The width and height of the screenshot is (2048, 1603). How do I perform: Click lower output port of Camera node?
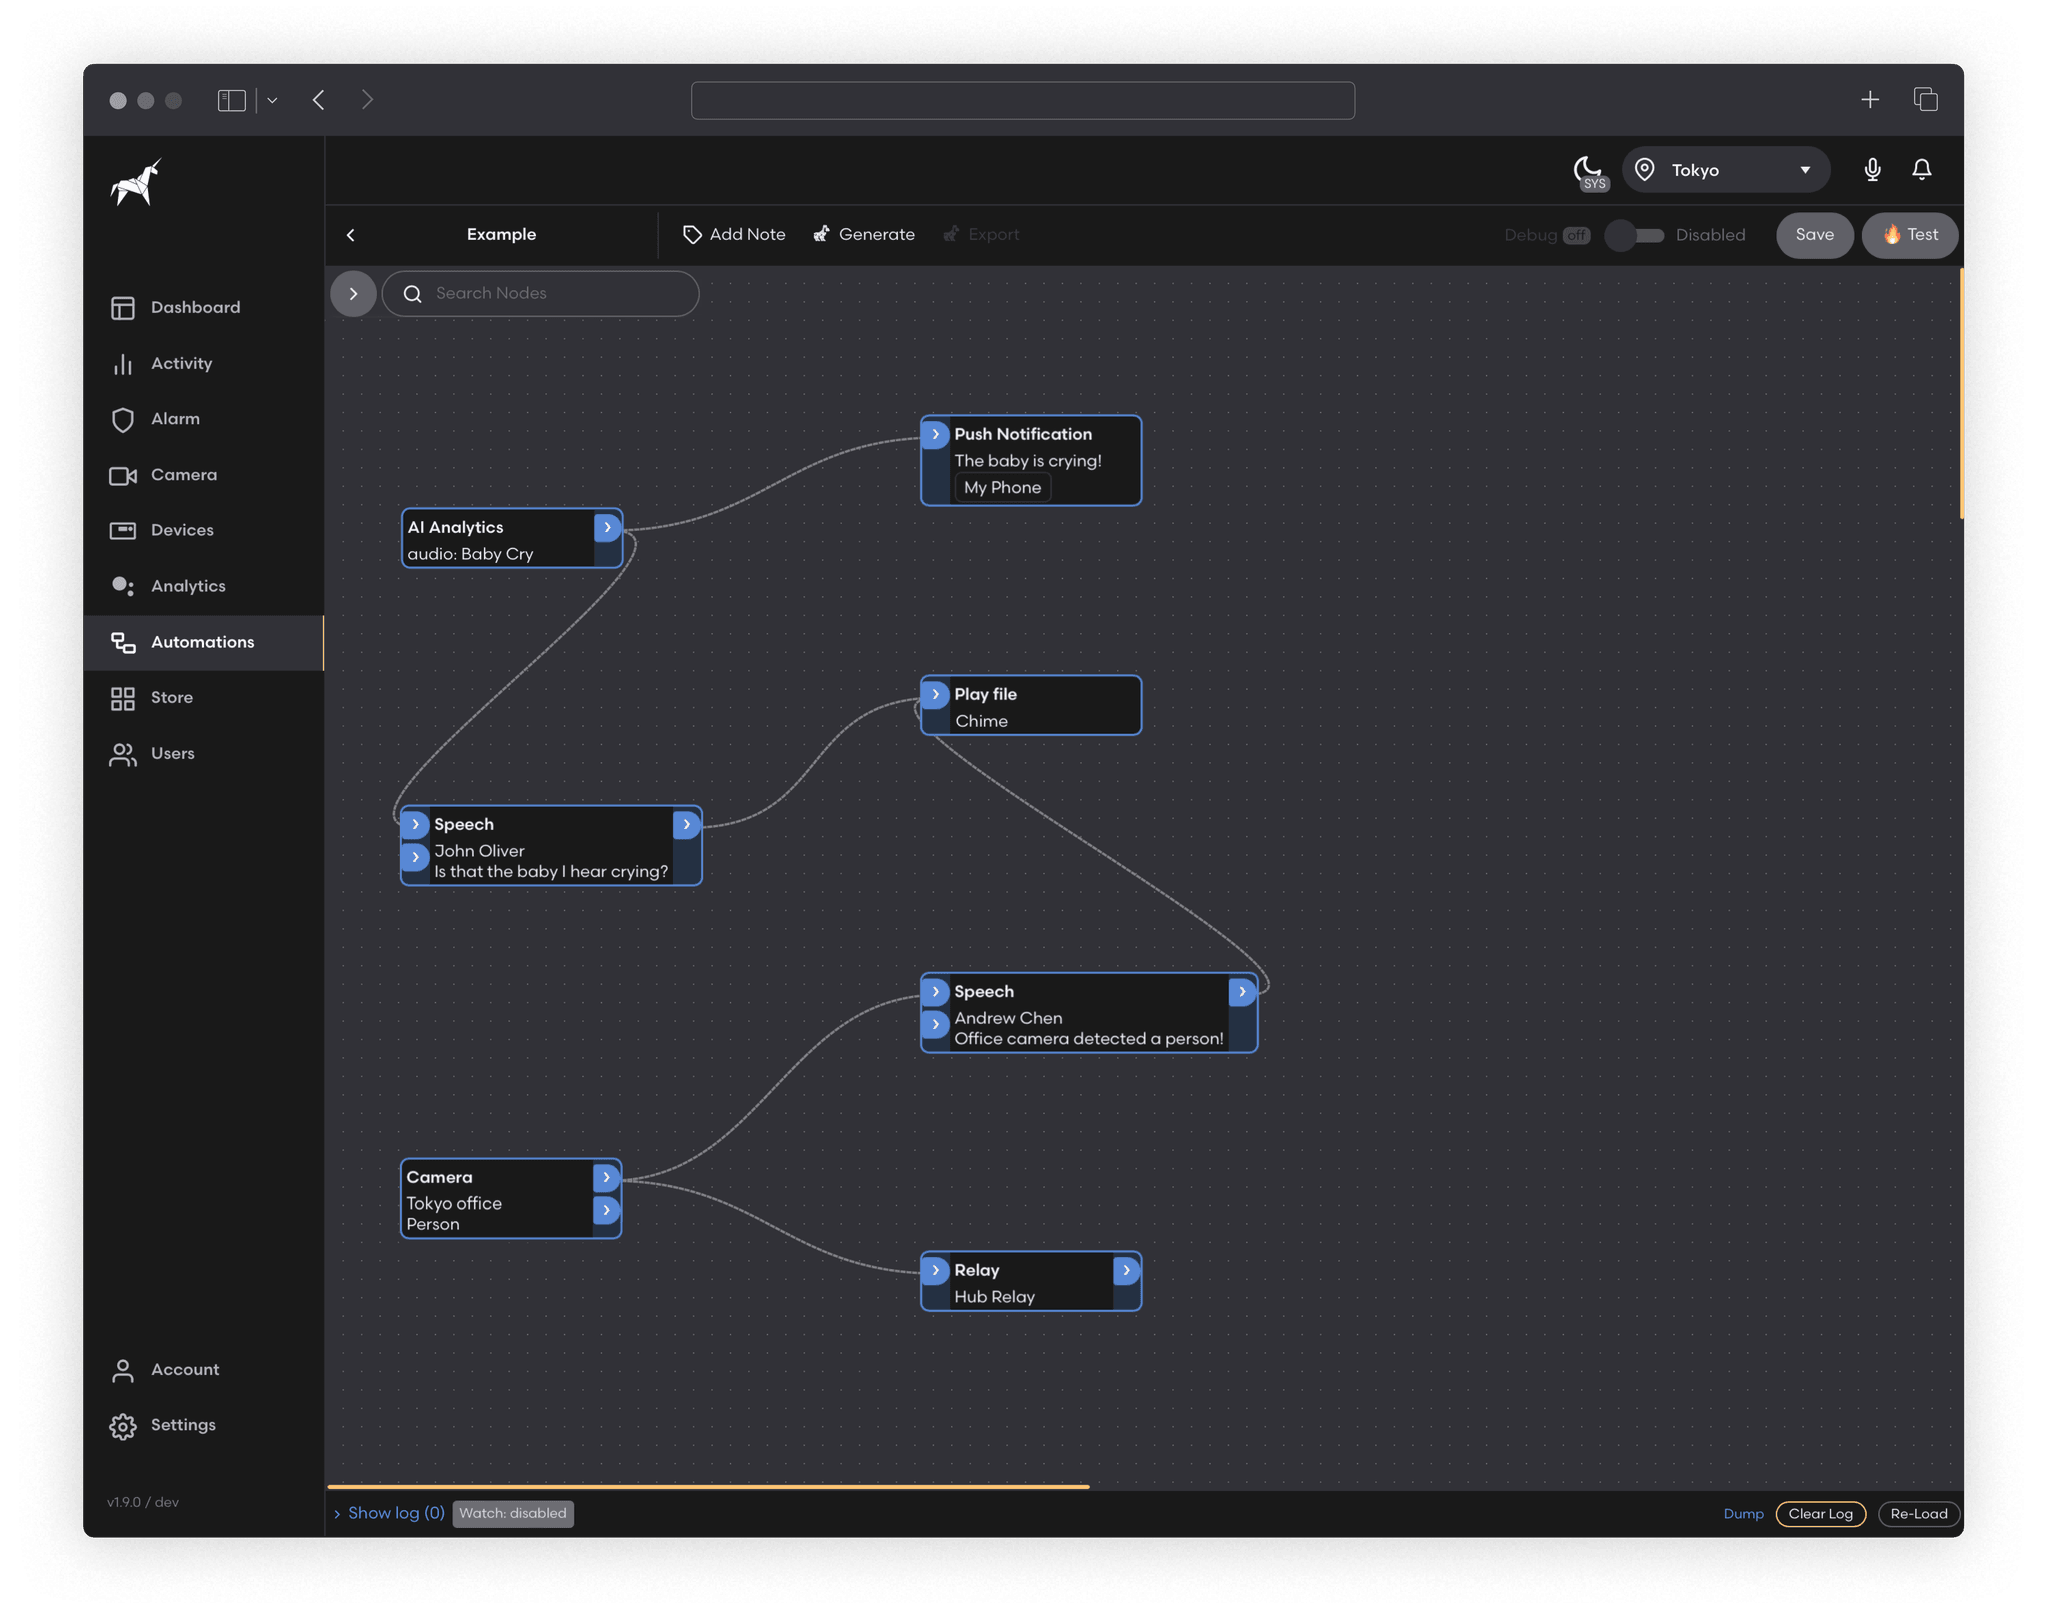(x=606, y=1210)
